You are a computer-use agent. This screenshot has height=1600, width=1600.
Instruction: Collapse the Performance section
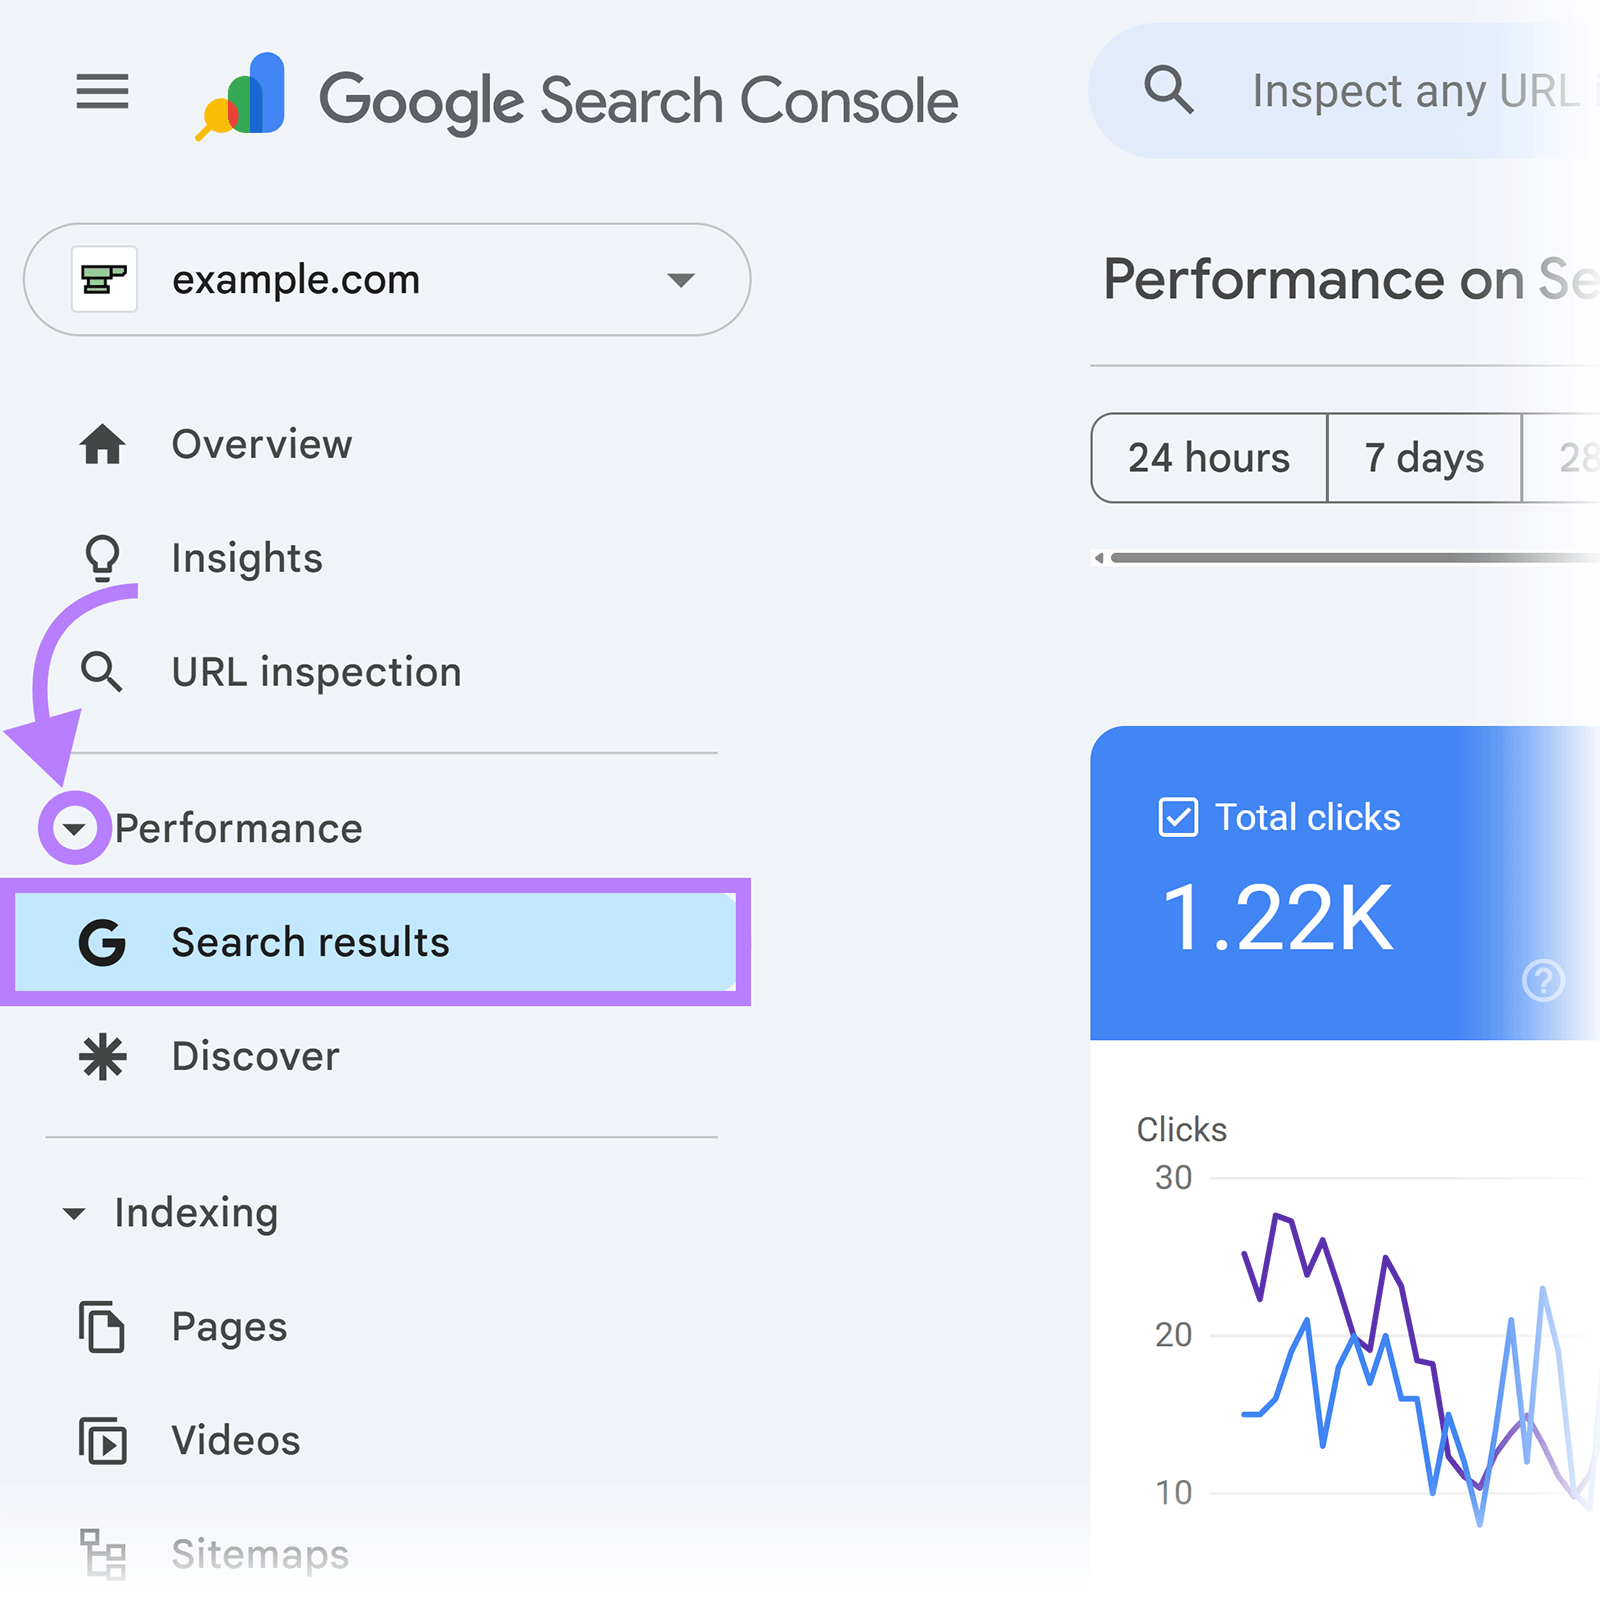[x=72, y=827]
